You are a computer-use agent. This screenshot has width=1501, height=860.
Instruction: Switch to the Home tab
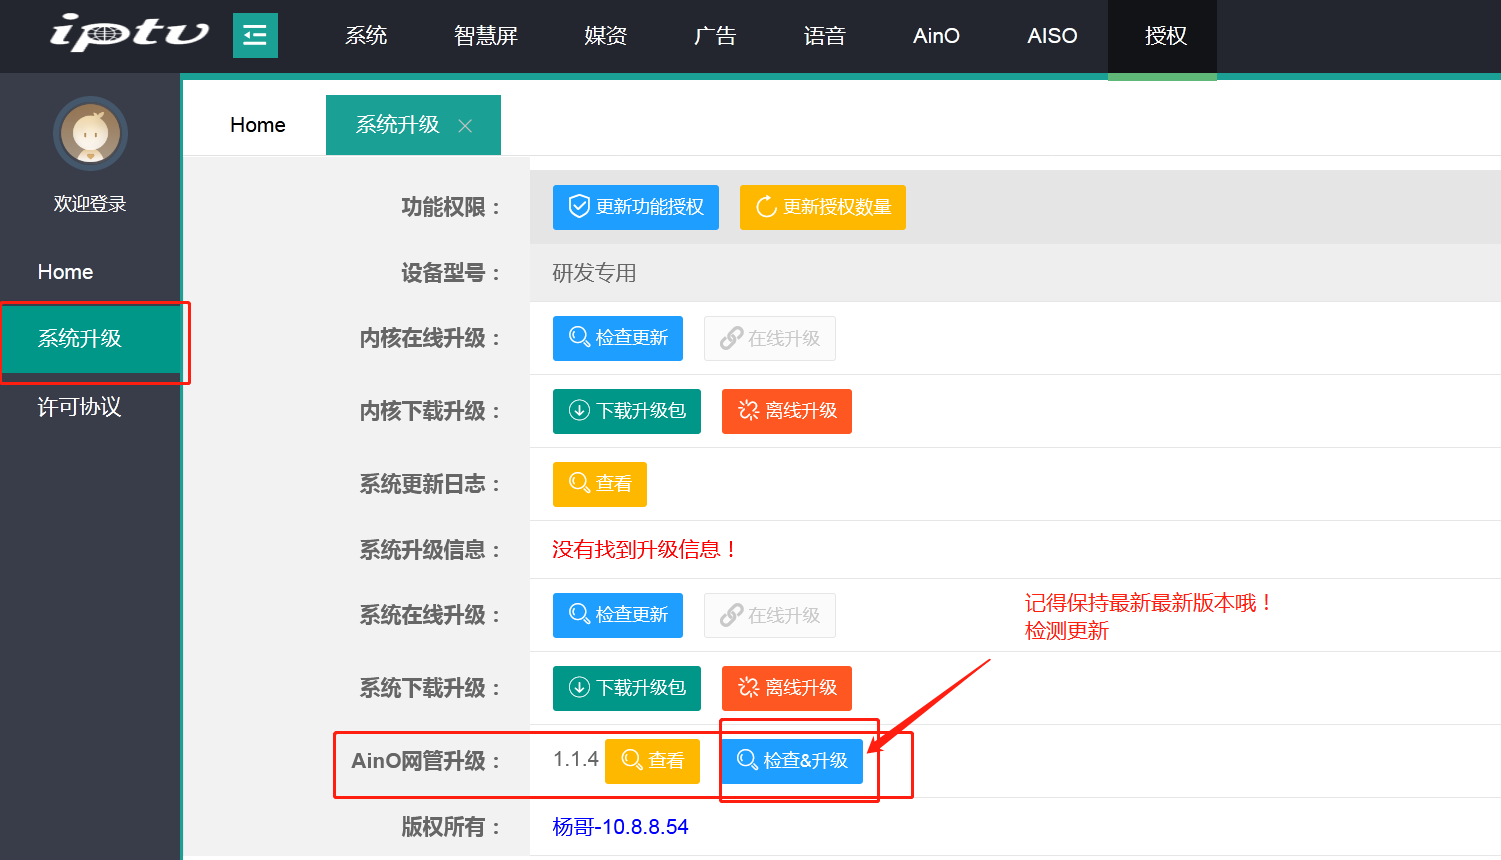257,125
